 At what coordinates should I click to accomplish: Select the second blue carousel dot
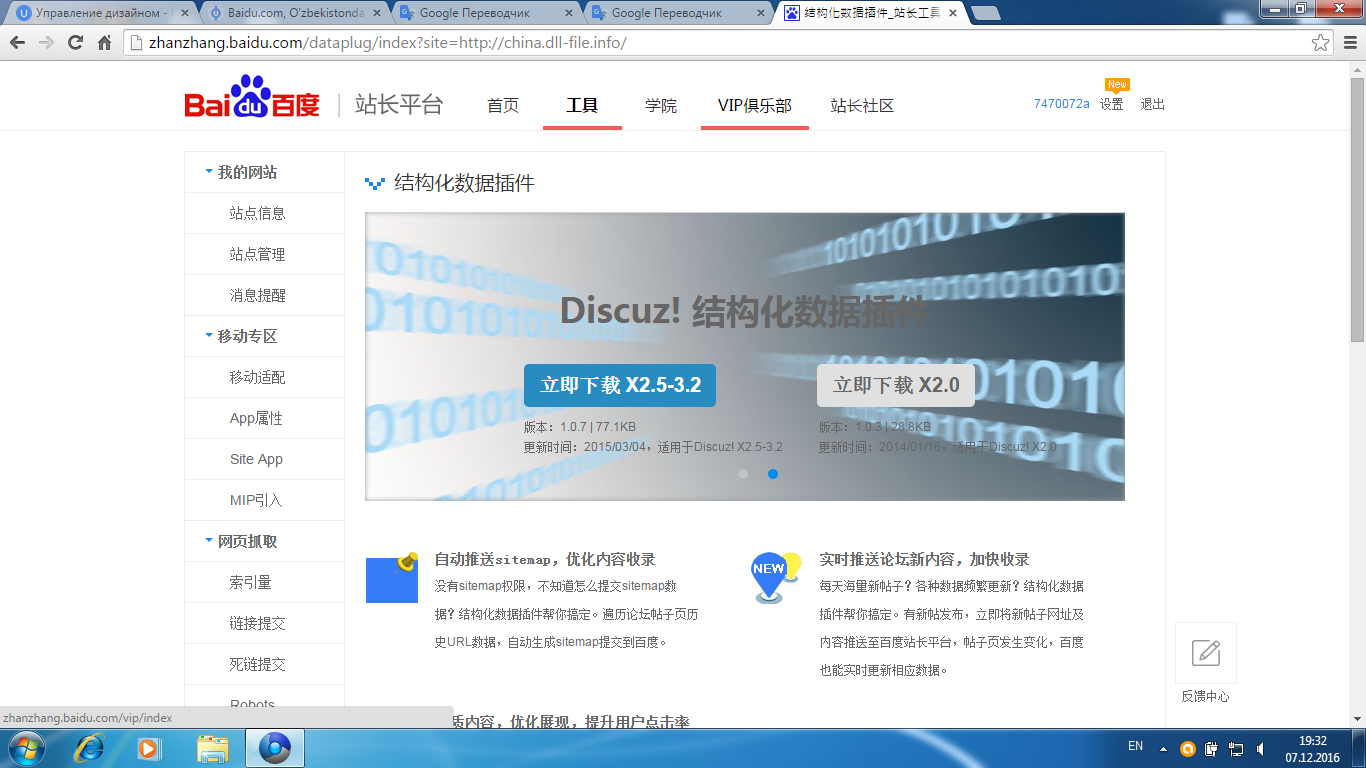pos(773,474)
